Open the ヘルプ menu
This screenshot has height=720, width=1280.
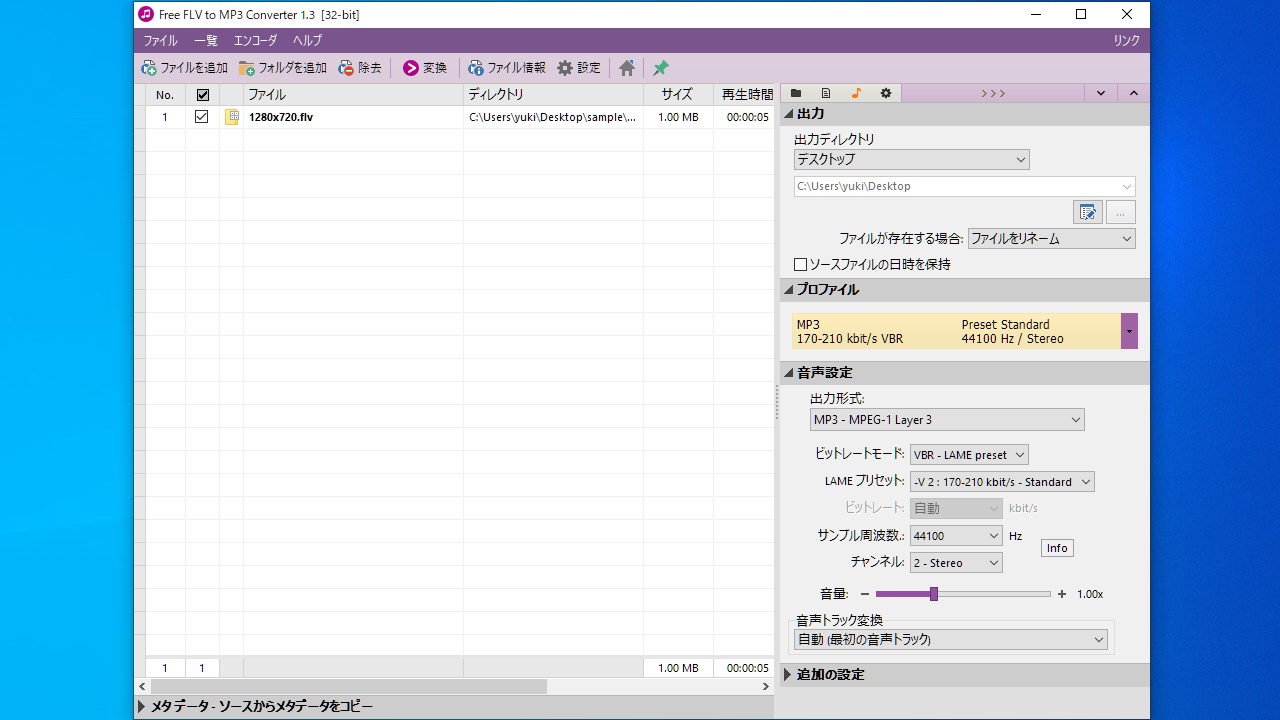point(307,41)
